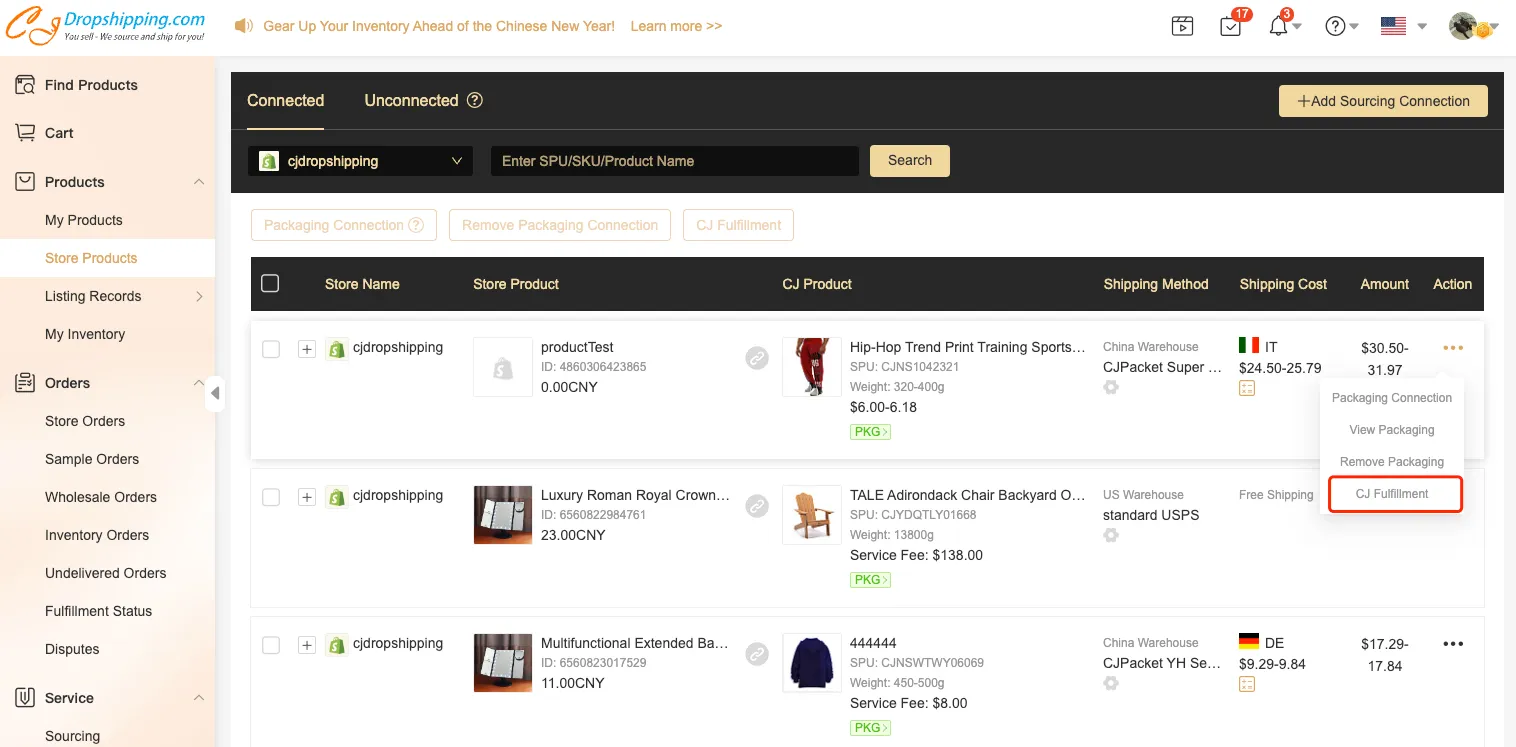
Task: Click the Add Sourcing Connection button
Action: coord(1383,101)
